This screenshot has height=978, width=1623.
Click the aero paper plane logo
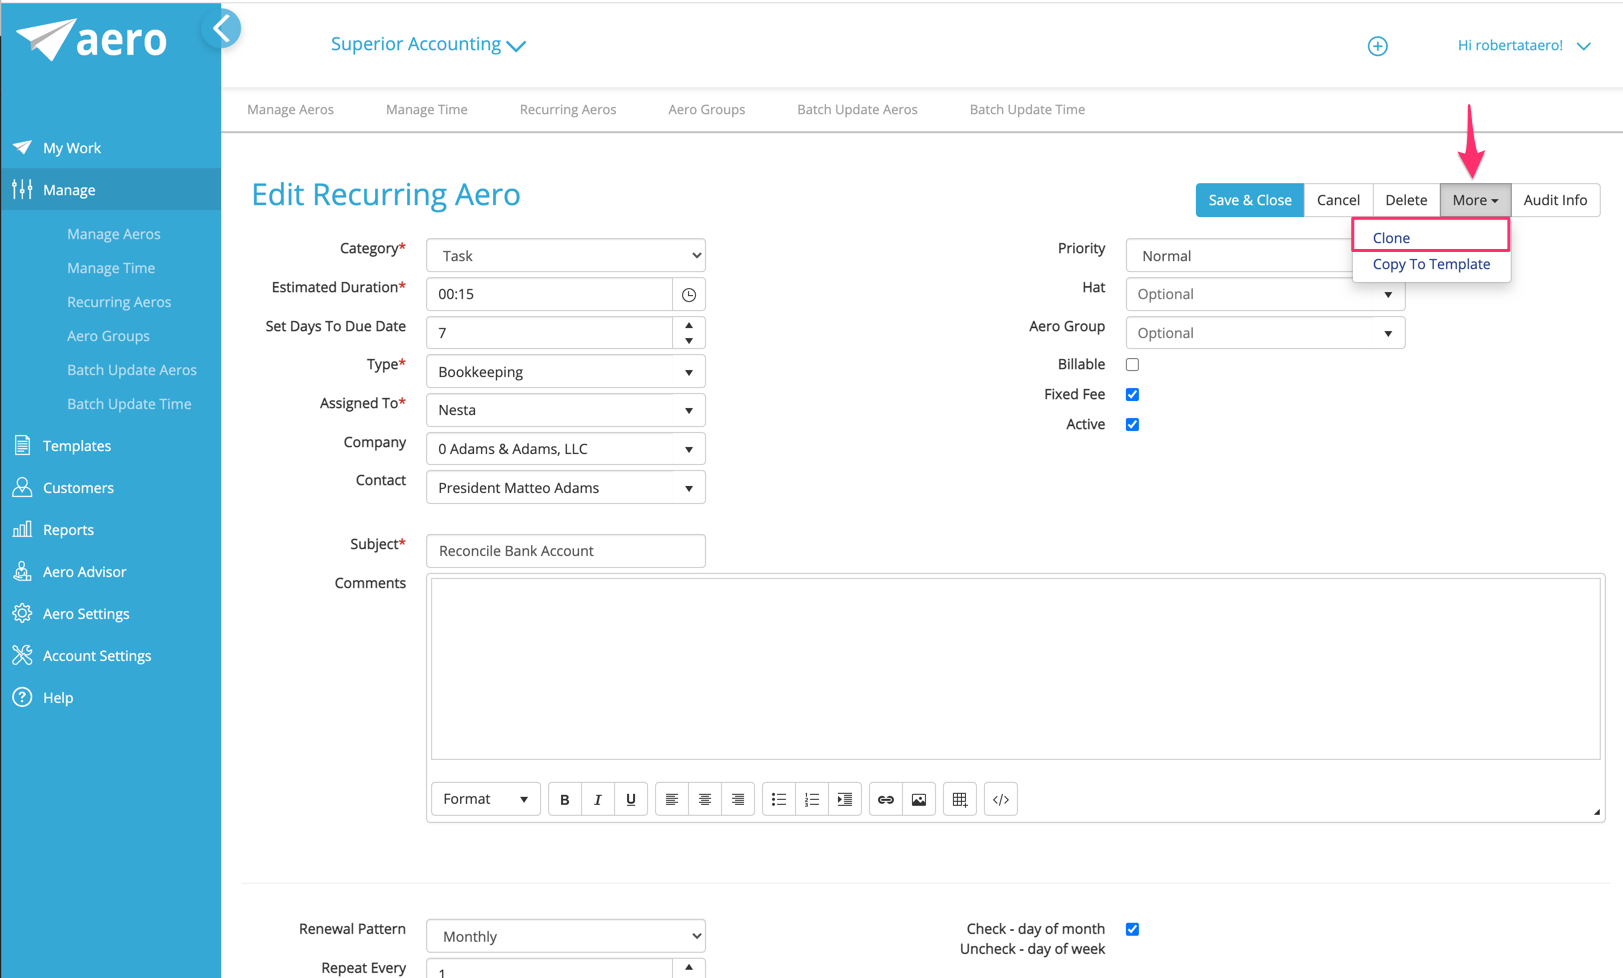click(x=91, y=40)
